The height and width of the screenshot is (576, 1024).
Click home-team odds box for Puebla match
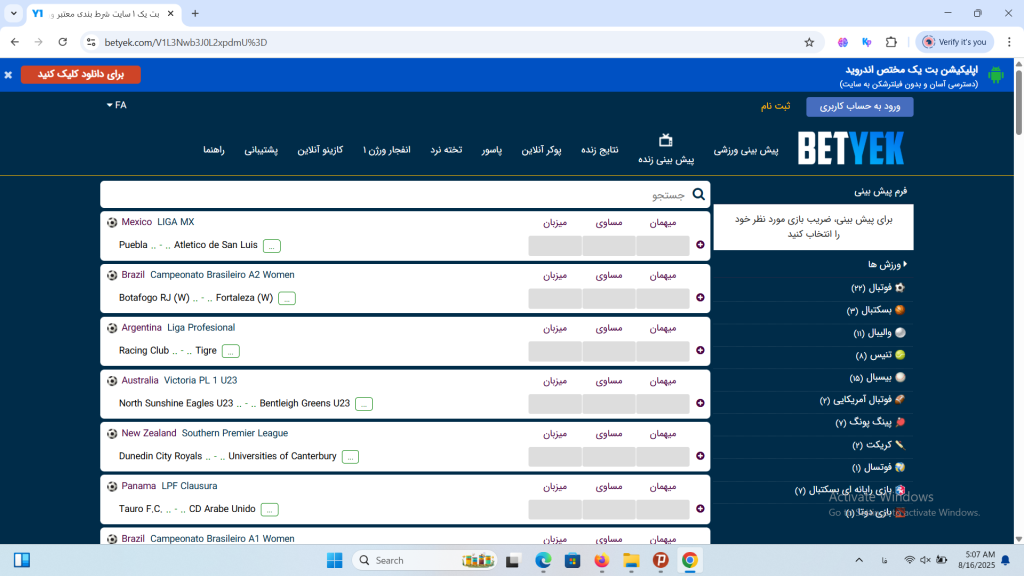555,246
